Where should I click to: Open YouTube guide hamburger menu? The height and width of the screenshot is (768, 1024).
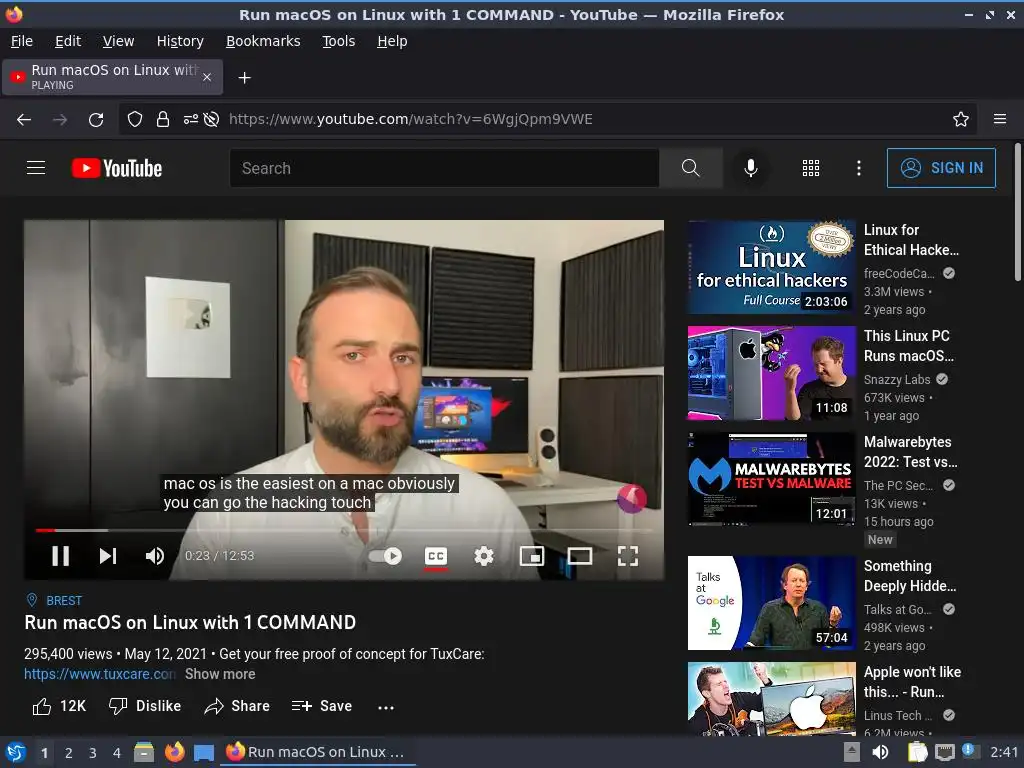pos(36,168)
